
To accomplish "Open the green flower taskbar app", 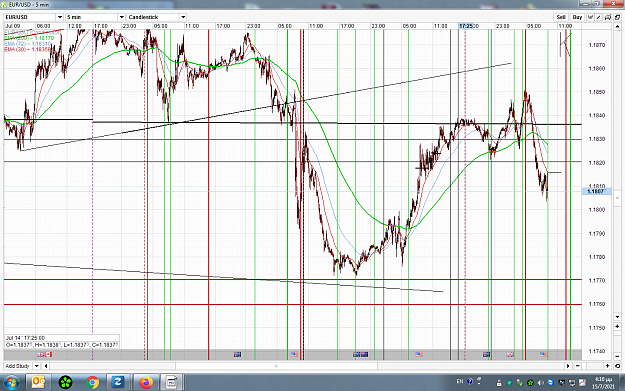I will click(65, 383).
